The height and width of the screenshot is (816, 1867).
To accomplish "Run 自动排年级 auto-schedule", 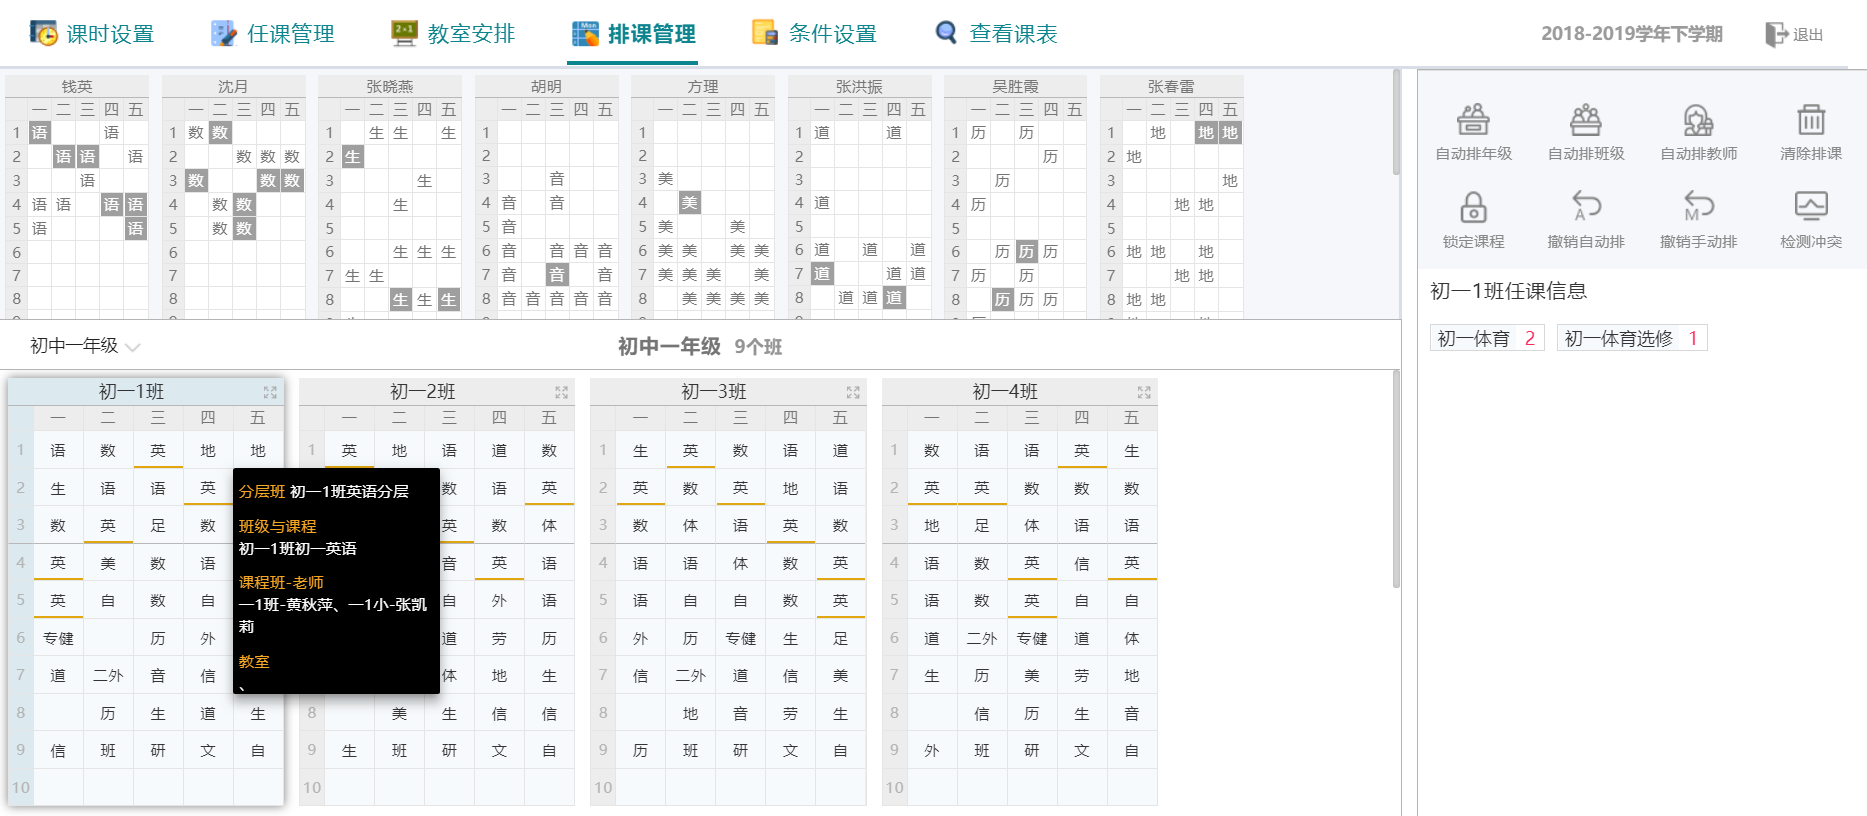I will (1473, 132).
